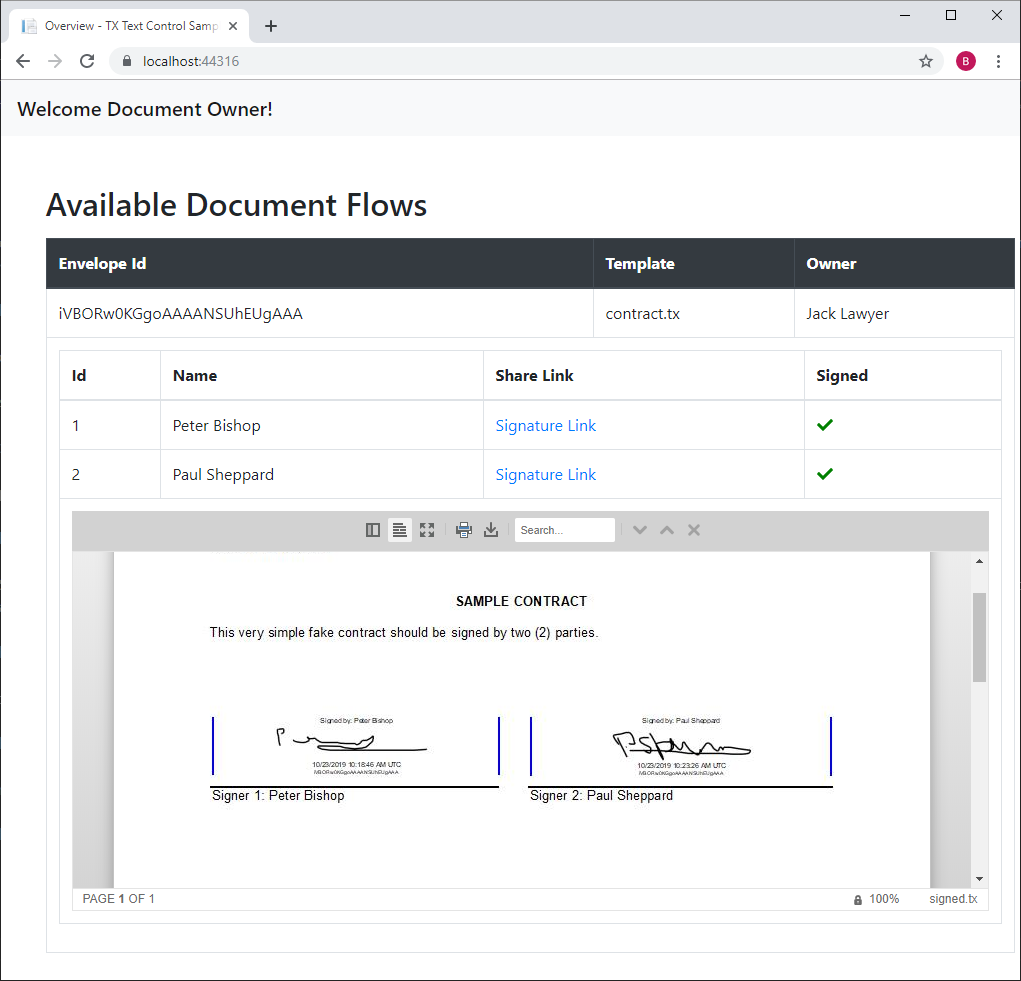Click the Signer 1: Peter Bishop label
This screenshot has width=1021, height=981.
click(278, 795)
